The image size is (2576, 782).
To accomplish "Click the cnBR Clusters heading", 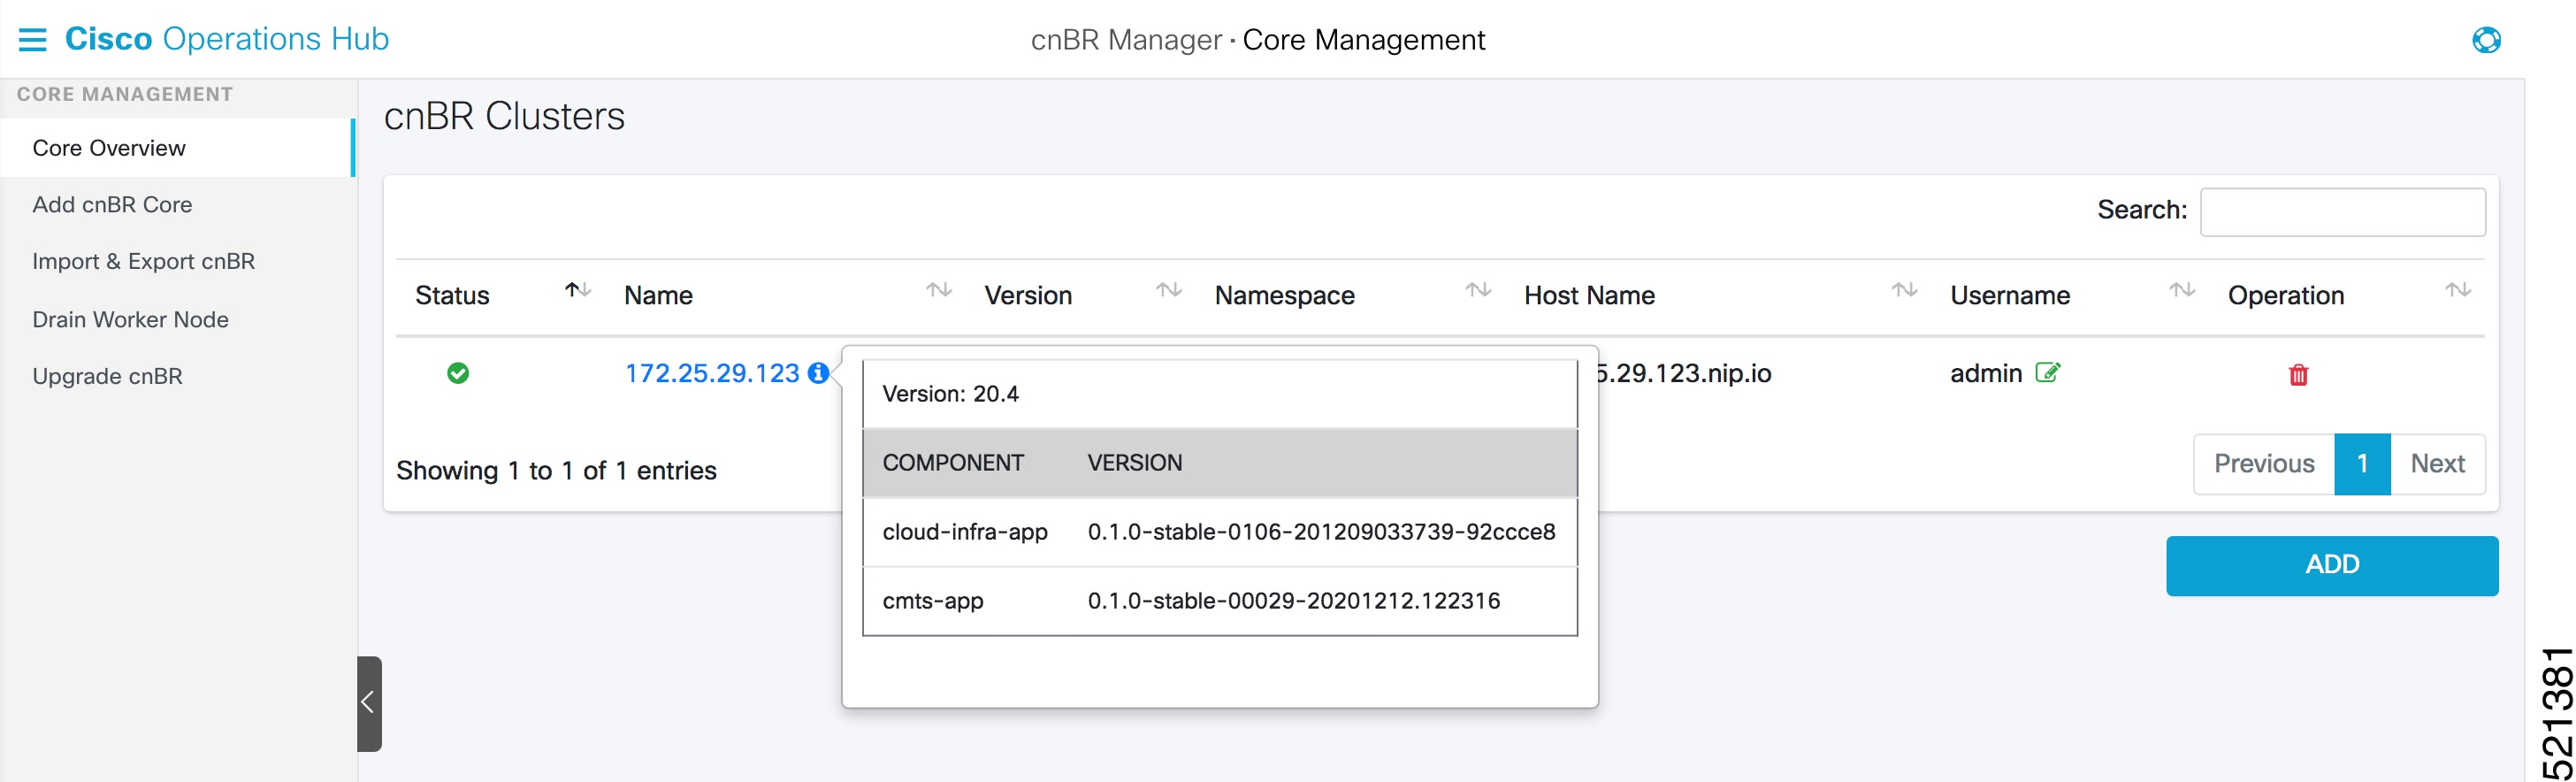I will click(x=504, y=116).
